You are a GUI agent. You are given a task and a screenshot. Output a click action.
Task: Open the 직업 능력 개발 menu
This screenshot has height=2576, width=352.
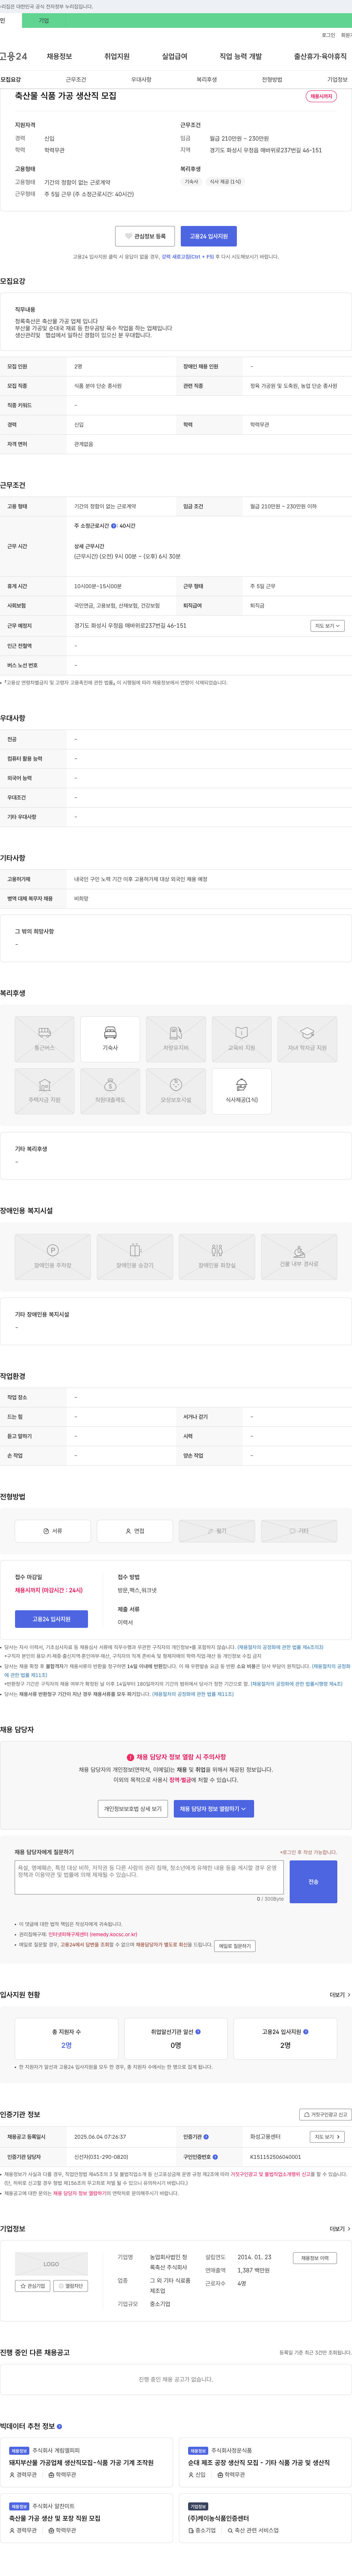pyautogui.click(x=241, y=57)
